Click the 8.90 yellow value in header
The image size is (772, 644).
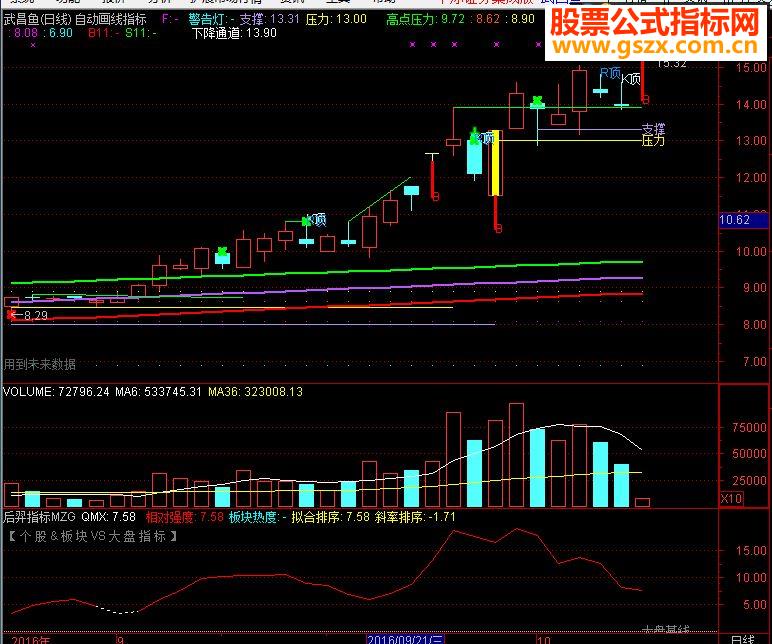[x=523, y=19]
